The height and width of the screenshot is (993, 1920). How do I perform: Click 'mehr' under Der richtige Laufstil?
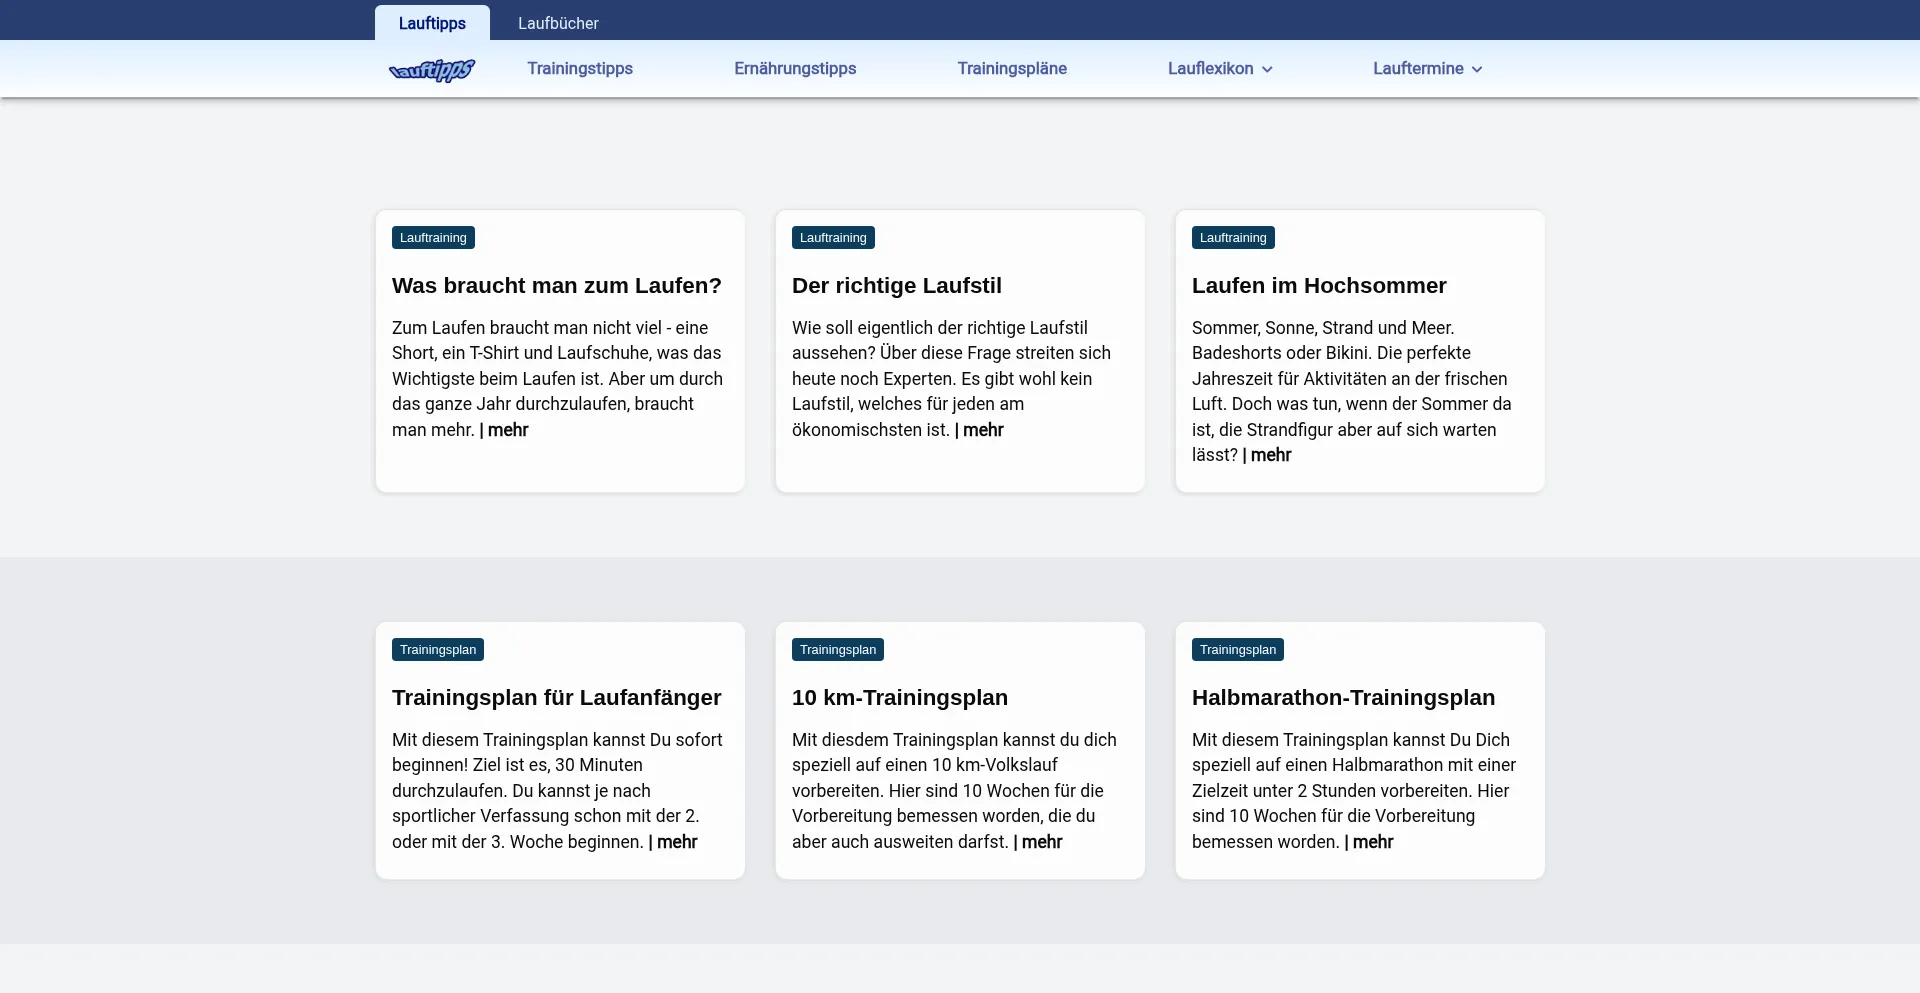[982, 430]
